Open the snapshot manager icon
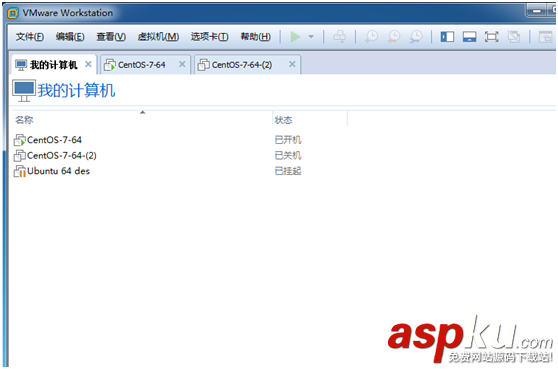Screen dimensions: 558x369 click(416, 36)
